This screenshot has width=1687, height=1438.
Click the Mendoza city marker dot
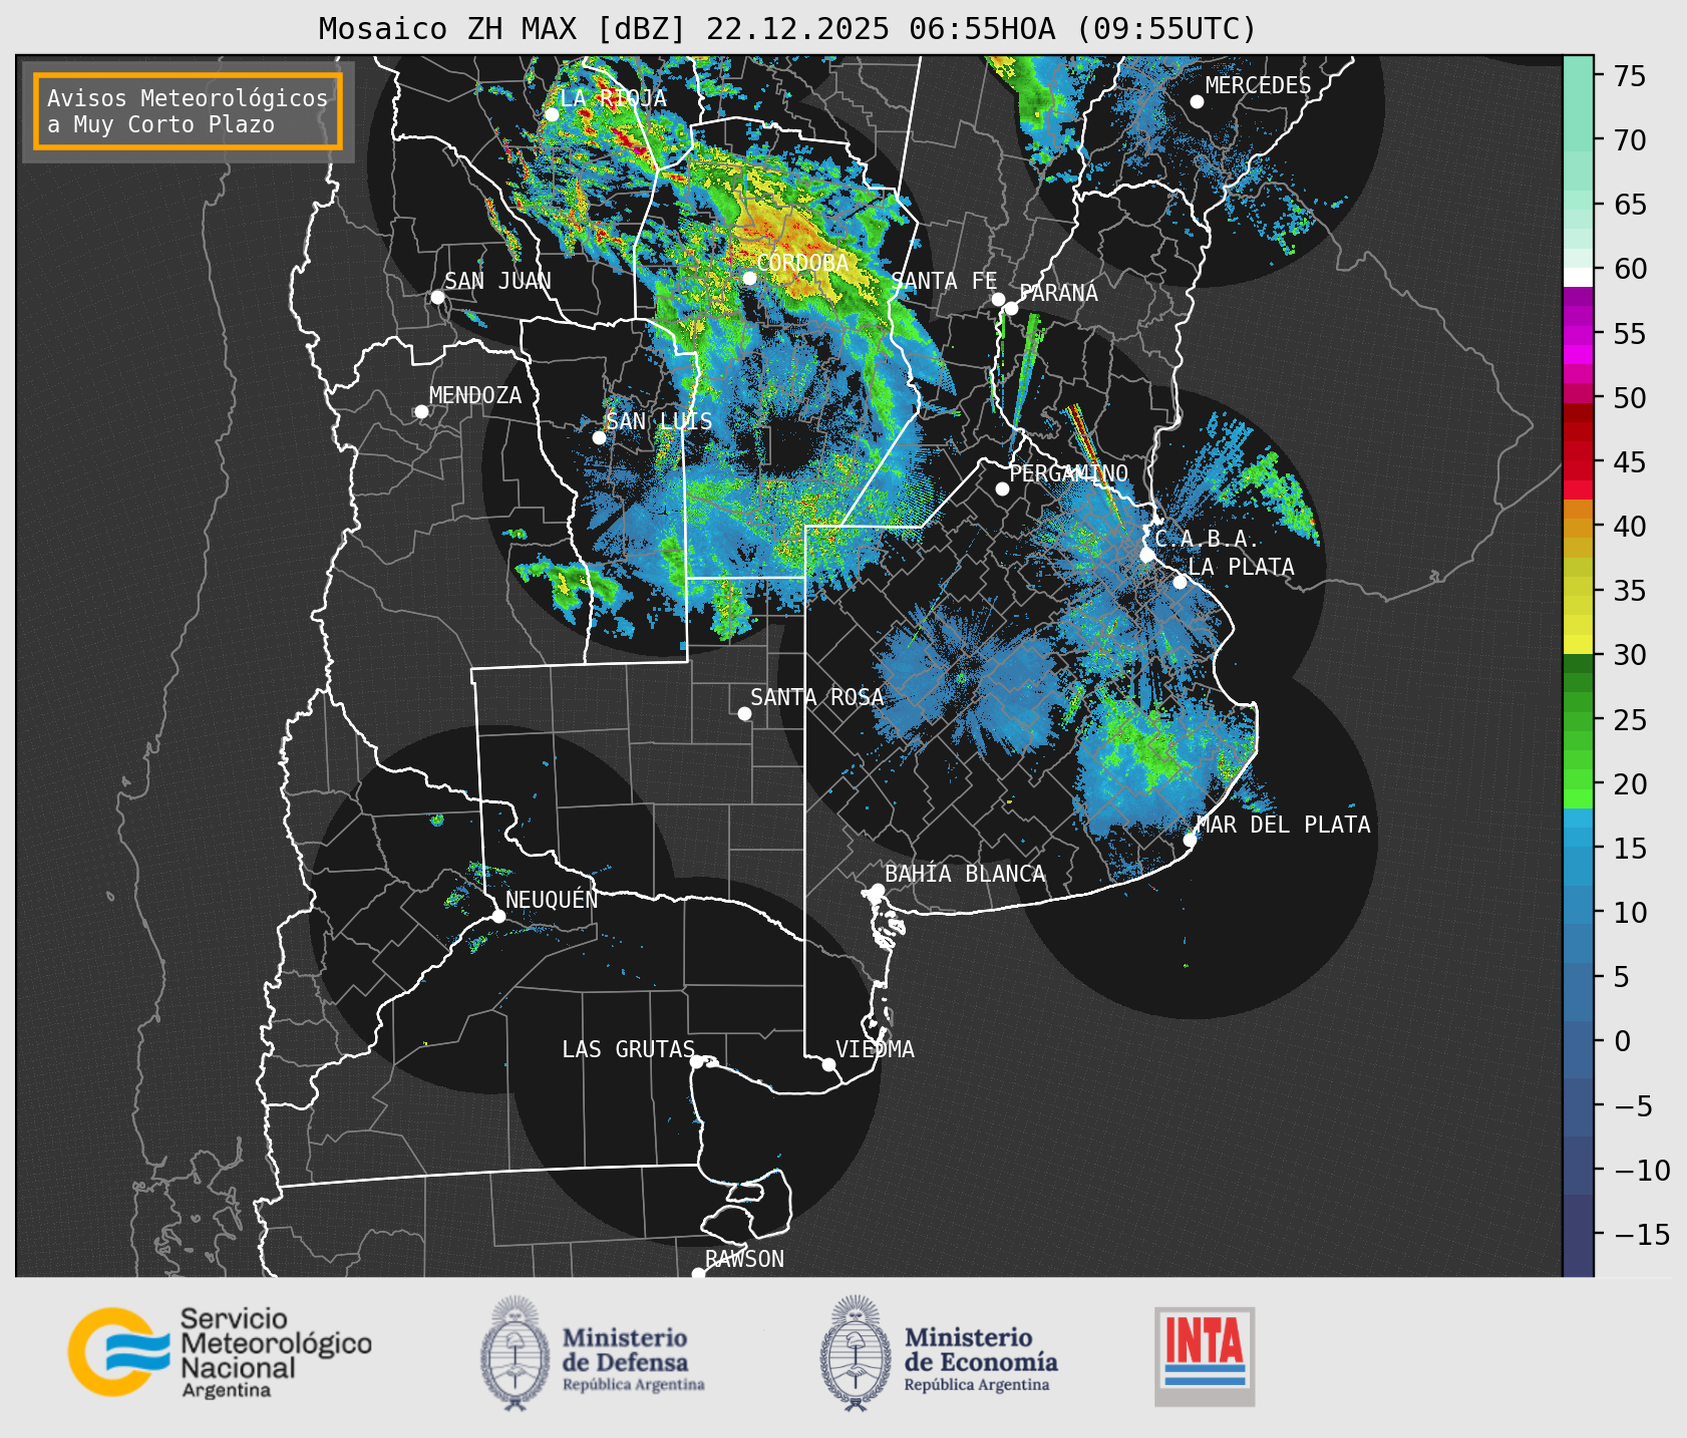tap(422, 412)
